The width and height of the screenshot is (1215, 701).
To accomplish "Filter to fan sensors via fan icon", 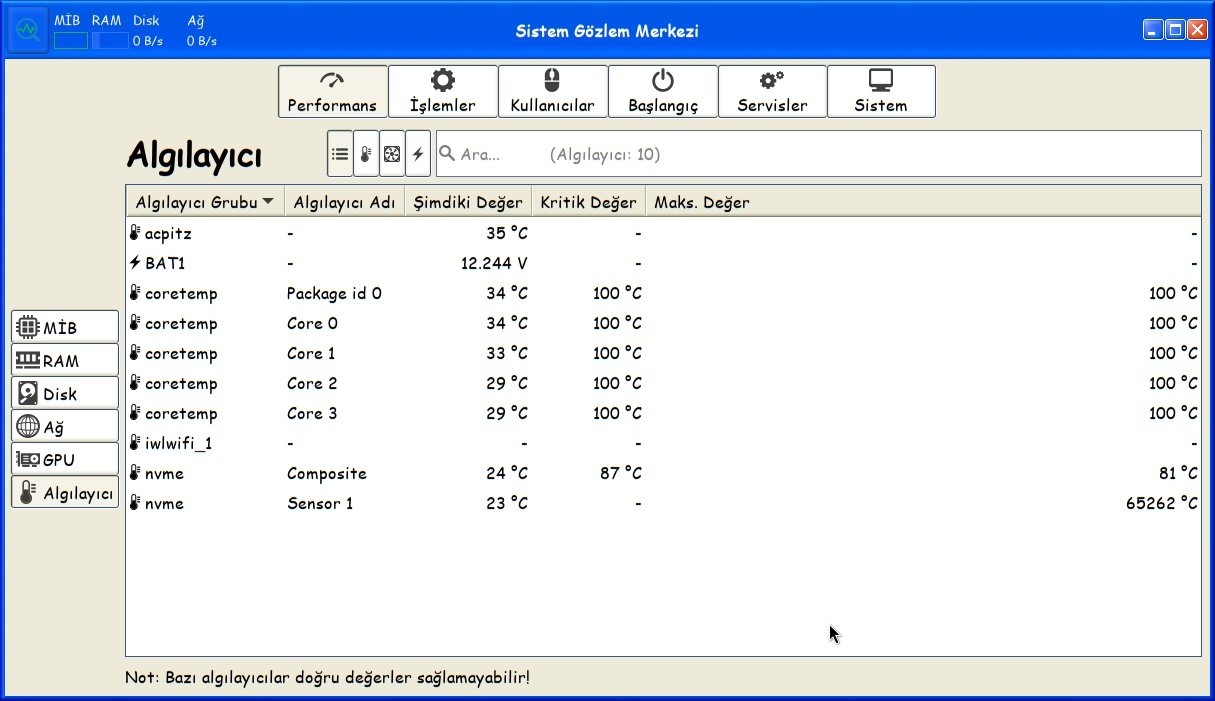I will tap(392, 154).
